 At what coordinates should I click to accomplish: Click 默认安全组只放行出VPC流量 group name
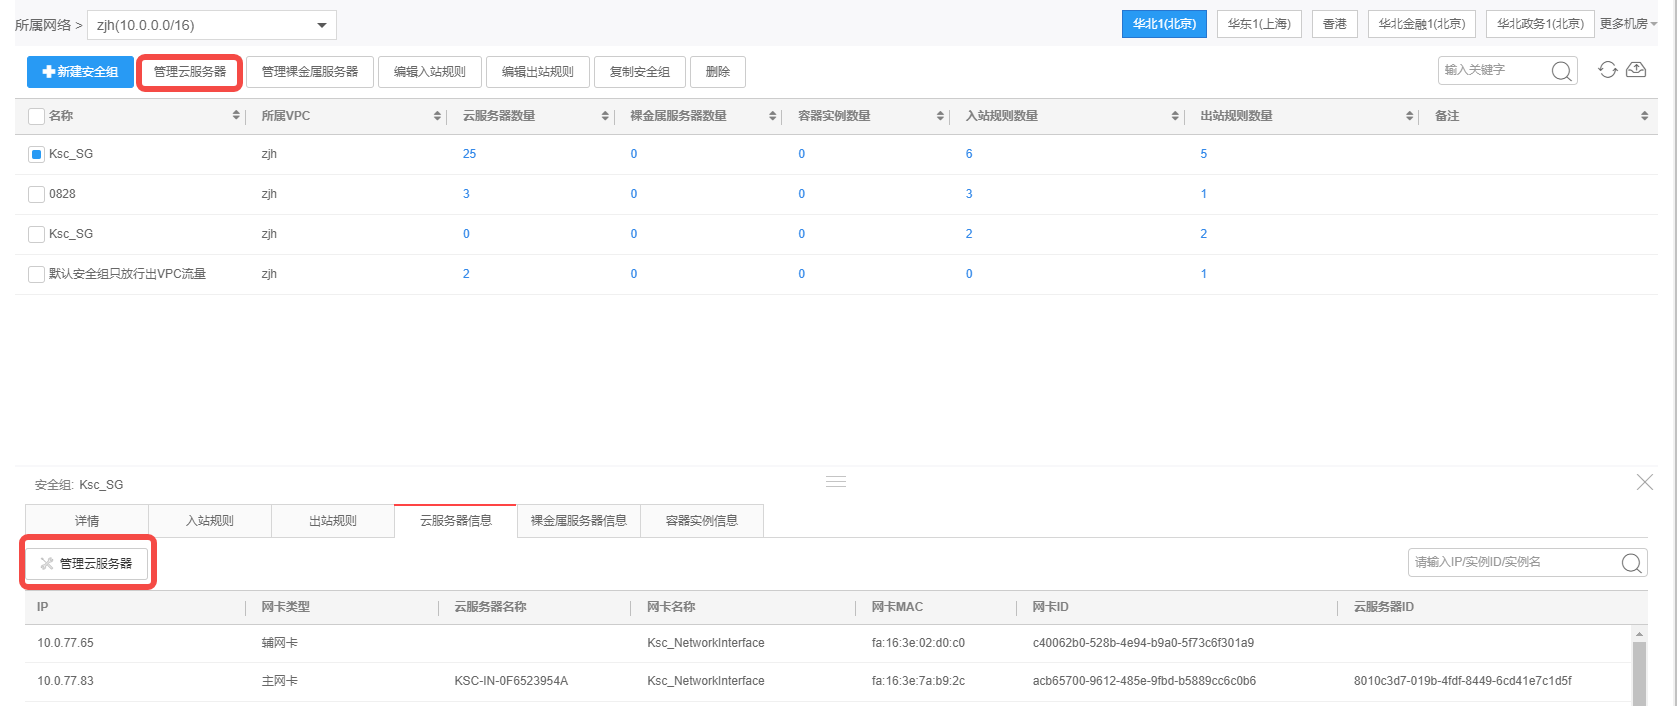(x=127, y=274)
